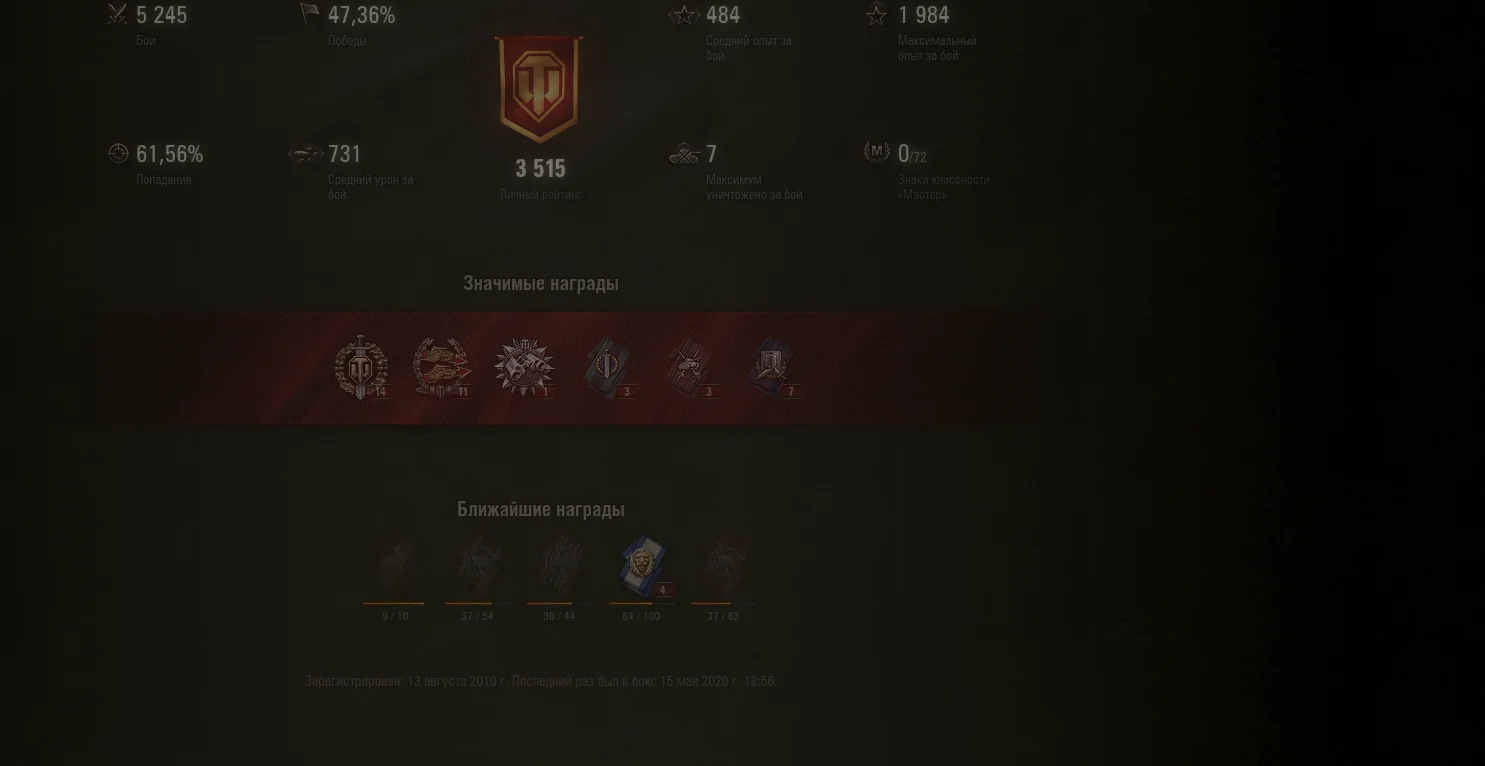Click the destroyed tank icon beside the 7
Viewport: 1485px width, 766px height.
[x=683, y=153]
